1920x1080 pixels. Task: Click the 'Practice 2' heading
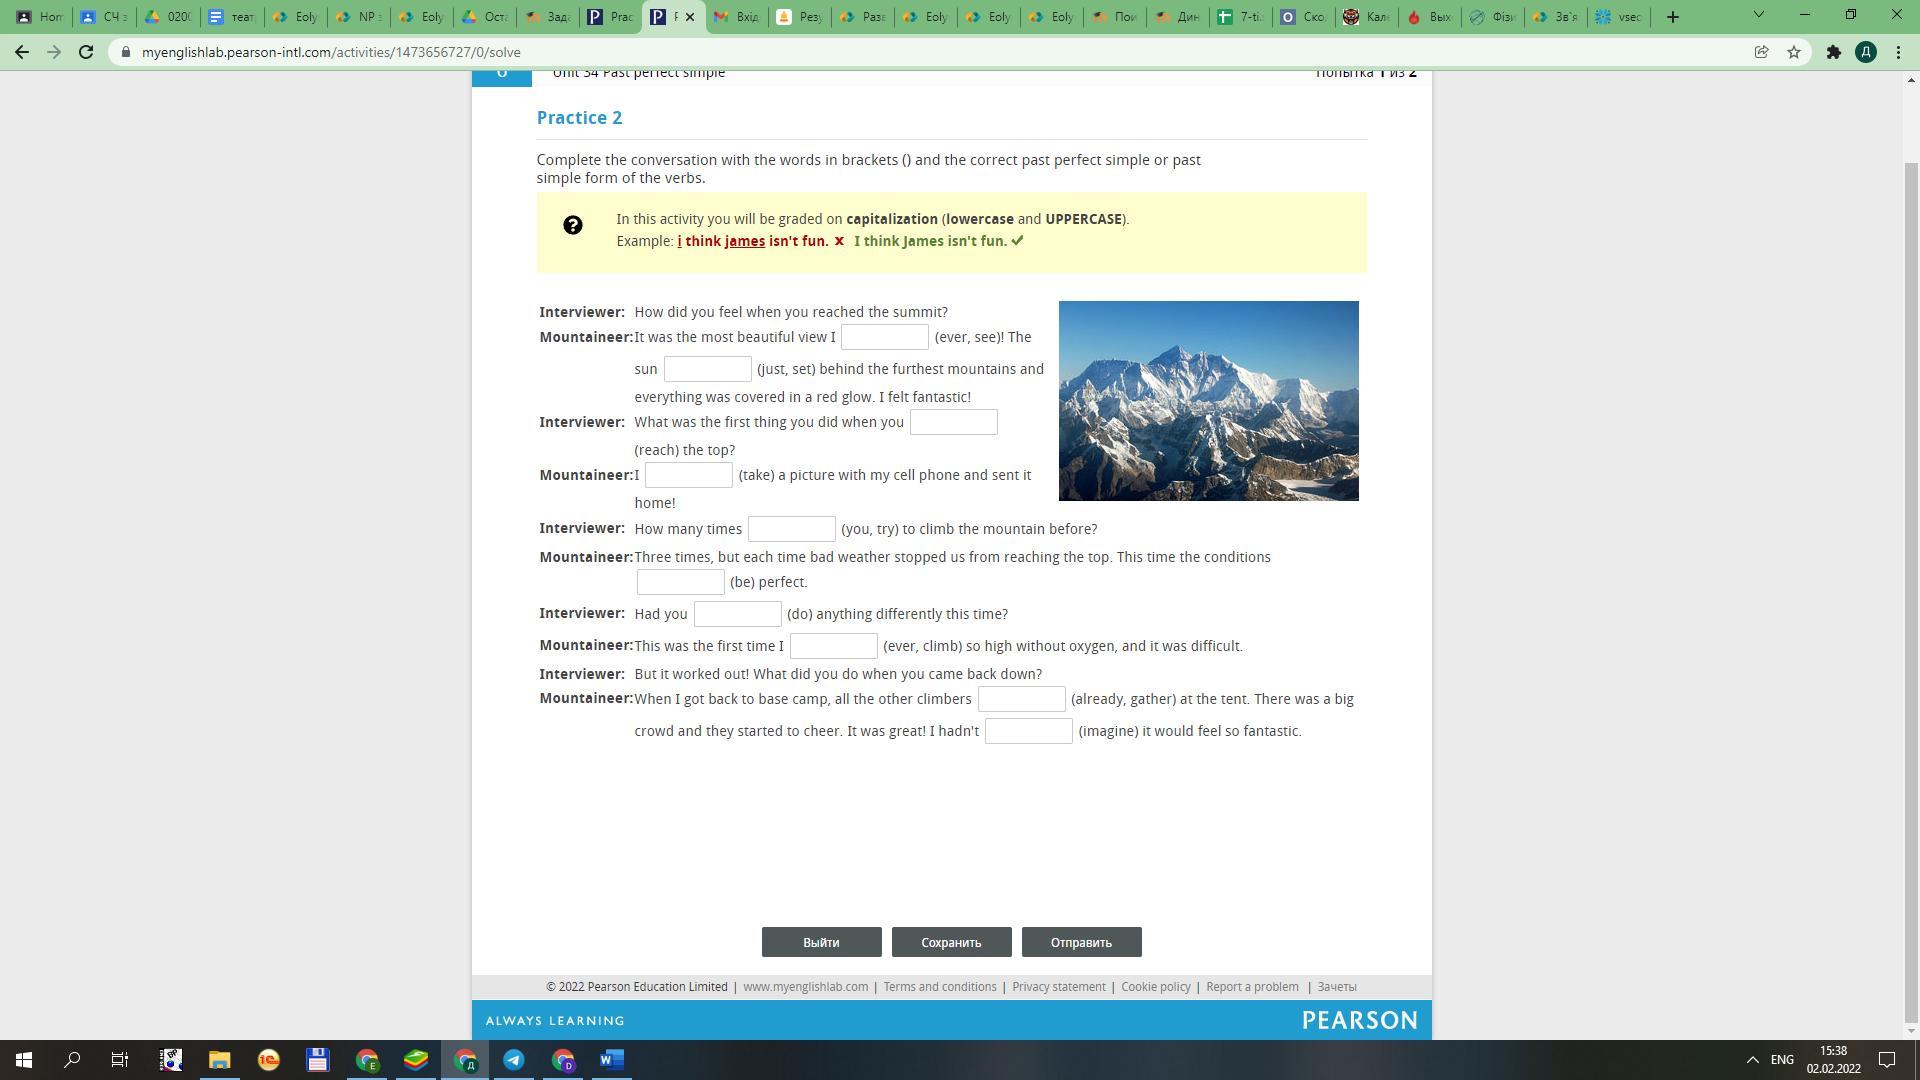[580, 118]
